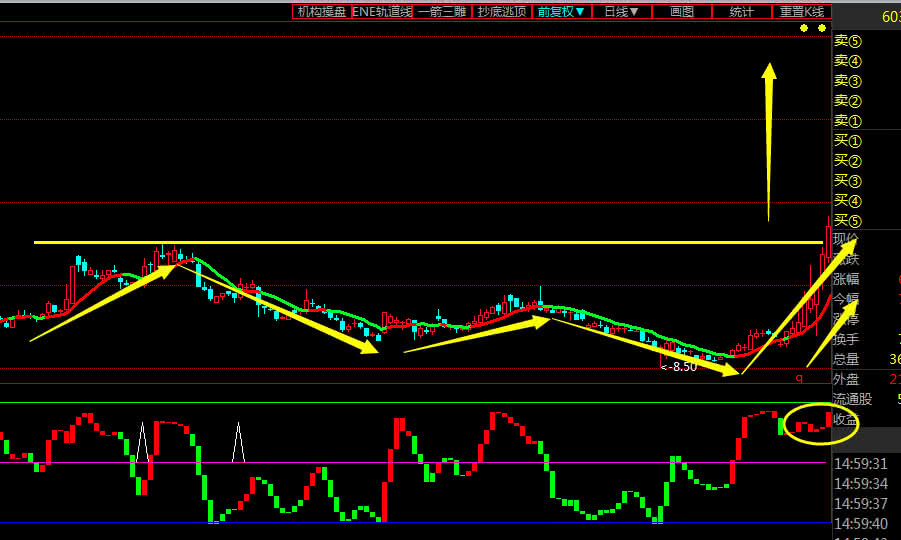Select the ENE轨道线 indicator
Viewport: 901px width, 540px height.
(382, 12)
